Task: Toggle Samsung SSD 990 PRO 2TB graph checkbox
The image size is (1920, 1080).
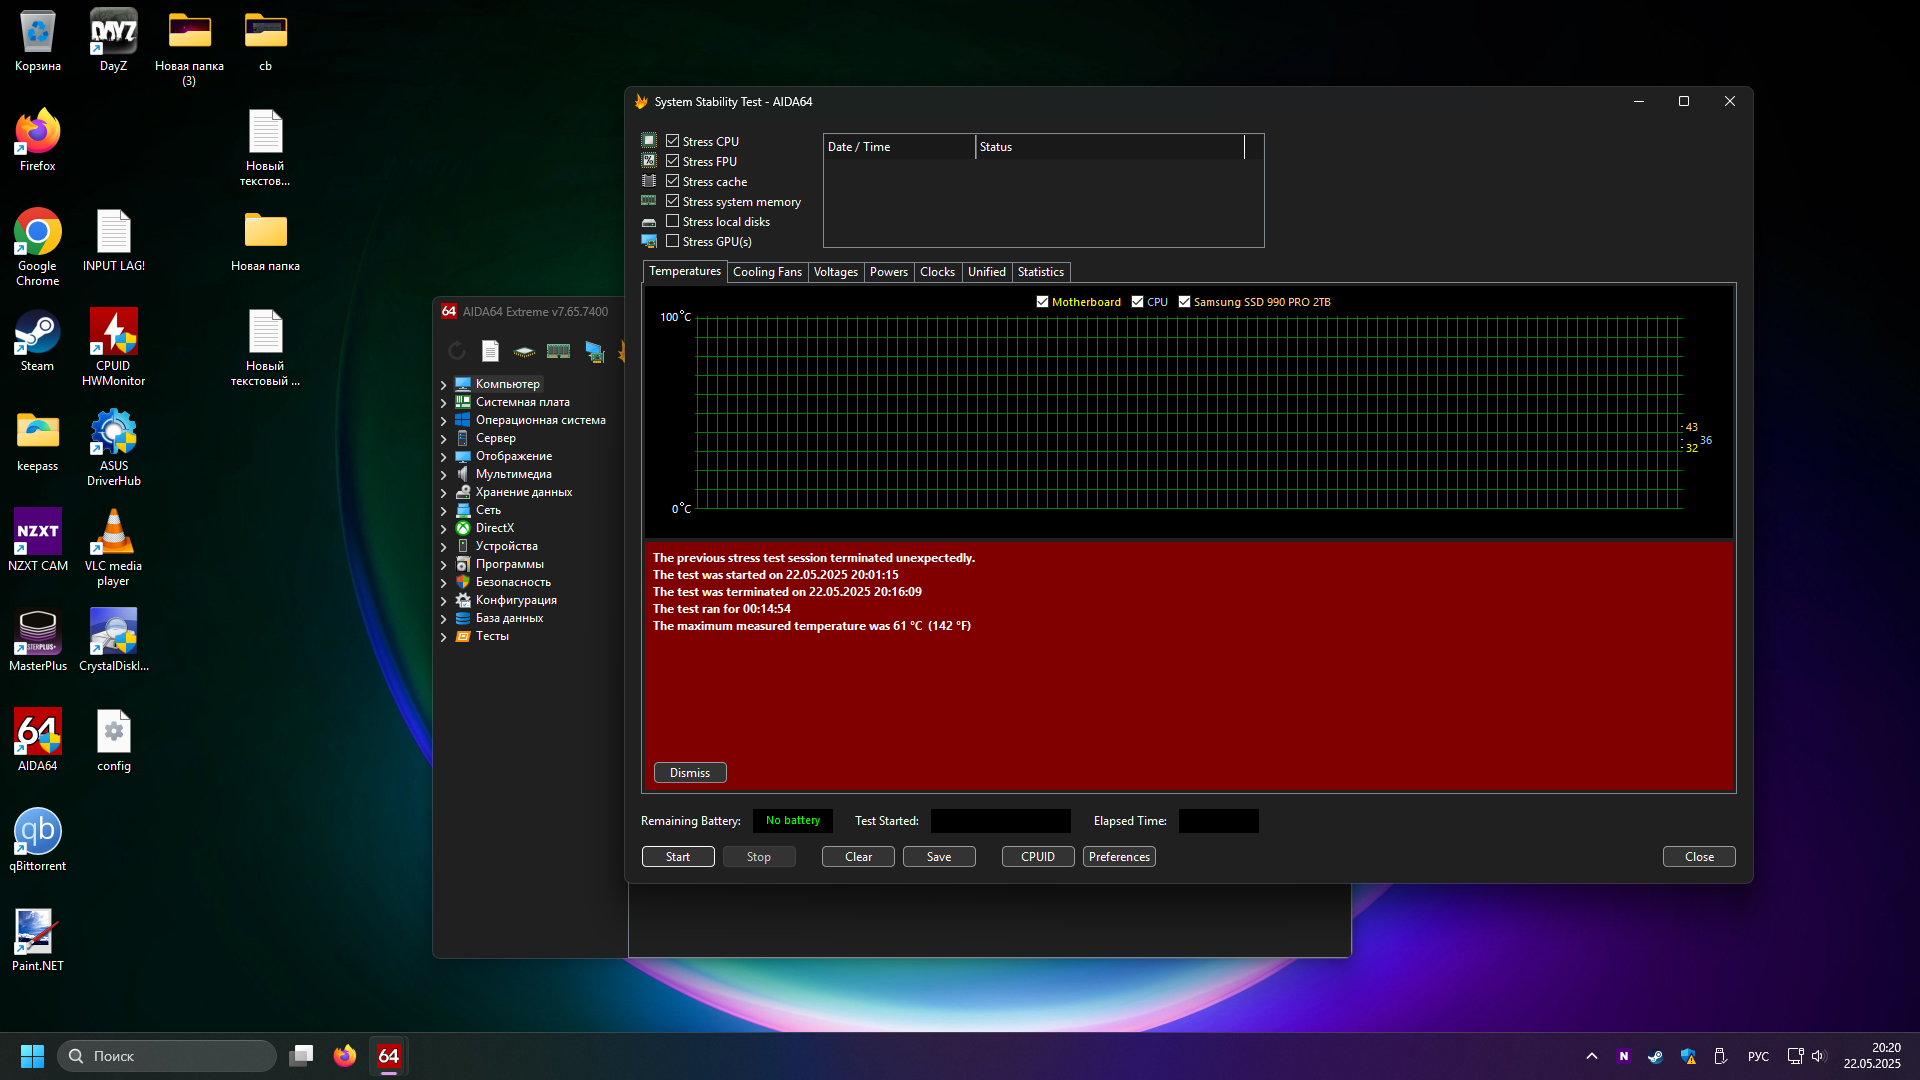Action: coord(1184,302)
